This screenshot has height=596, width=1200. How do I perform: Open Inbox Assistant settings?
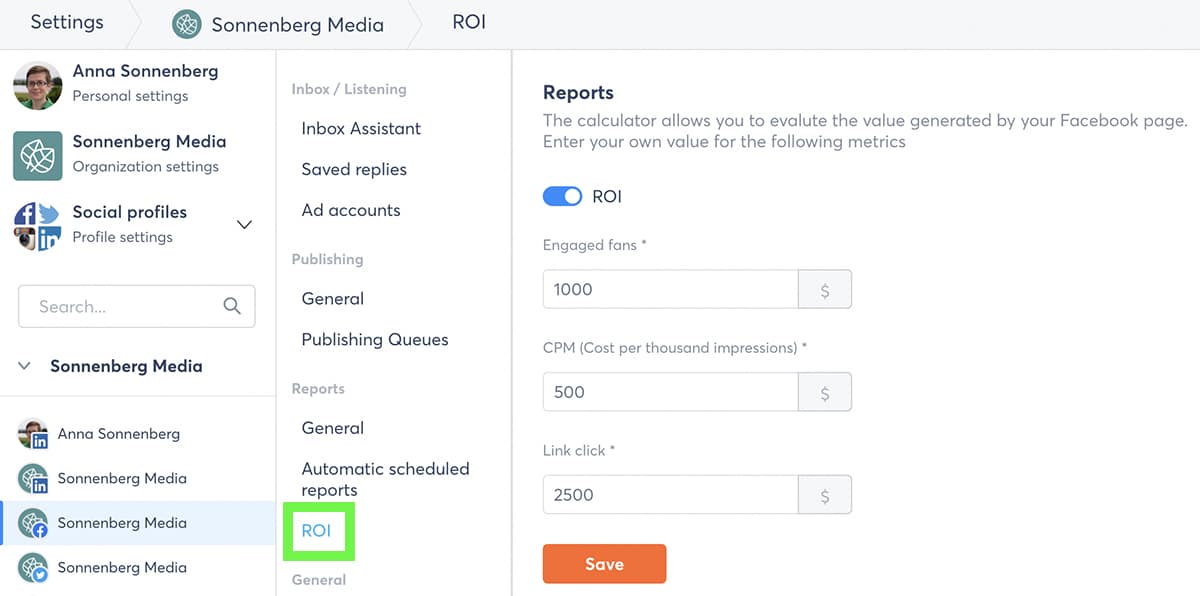361,128
